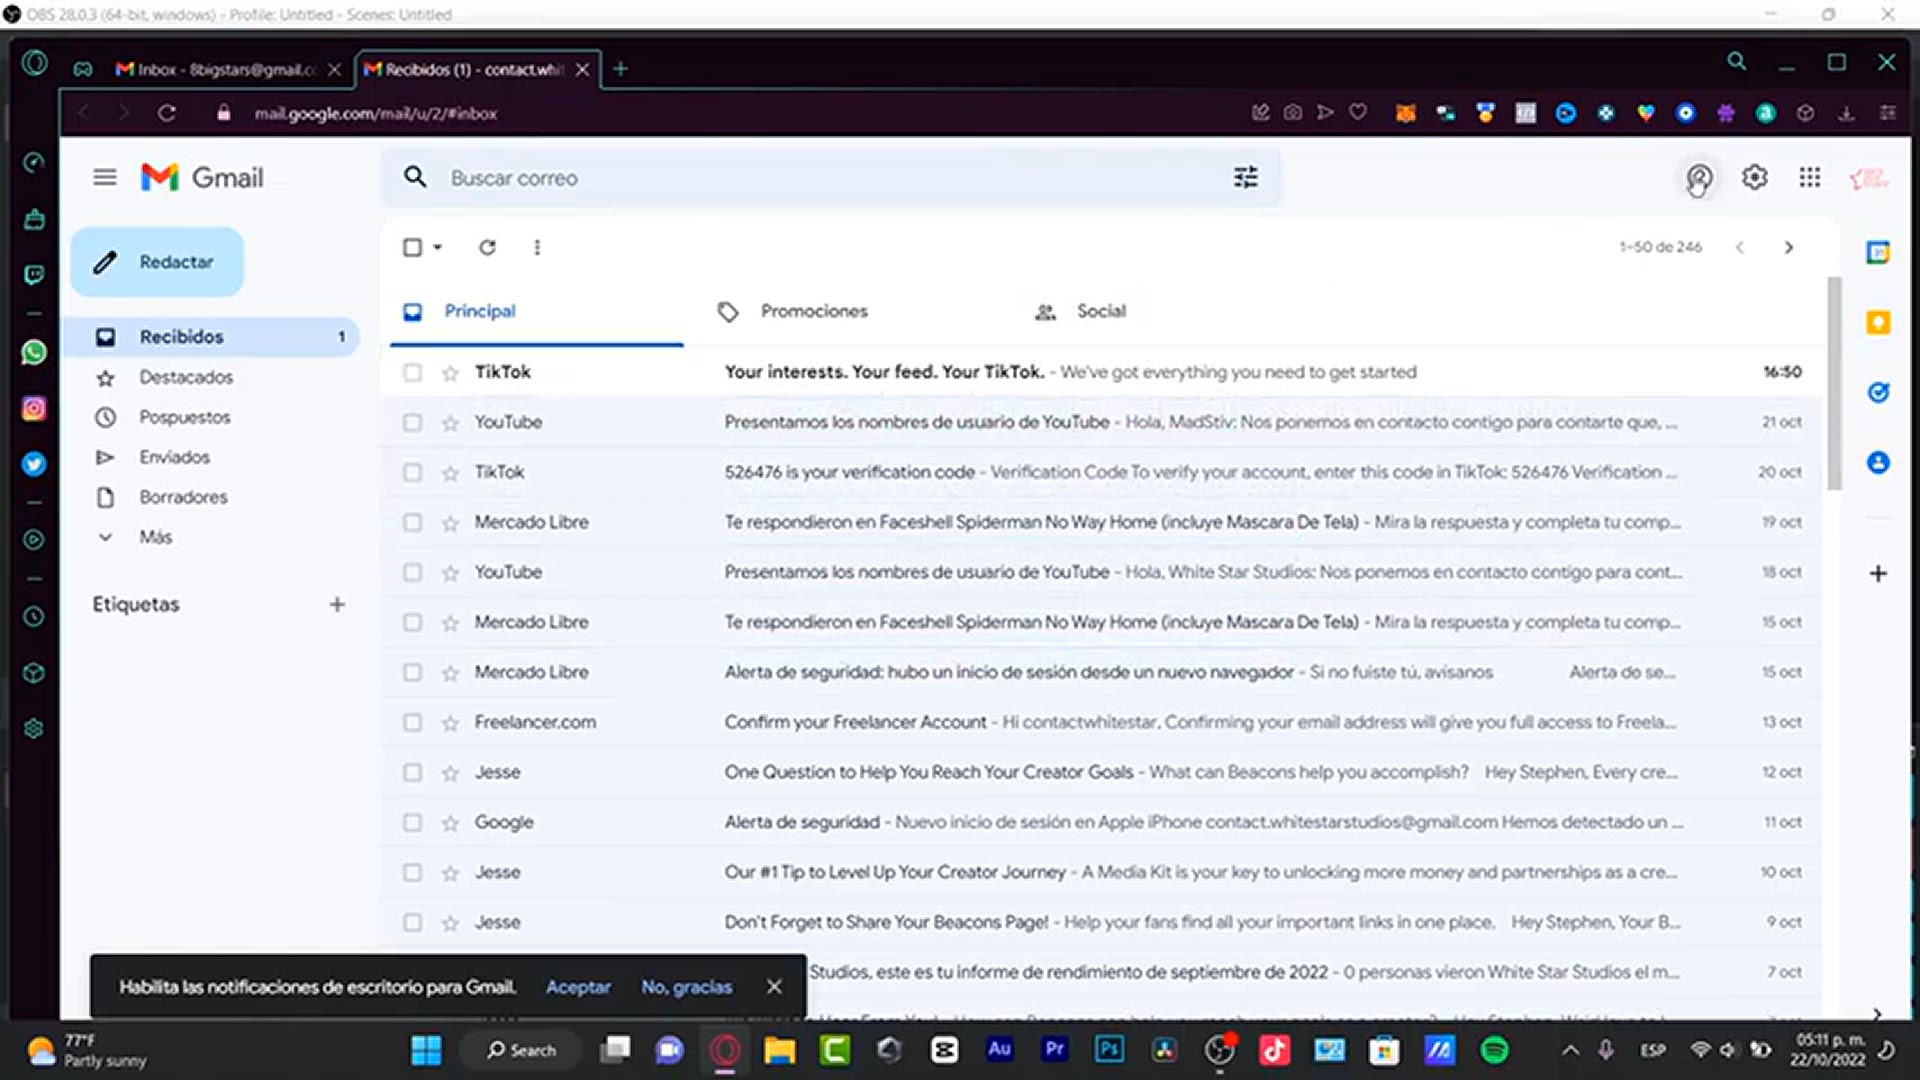Show hidden system tray icons
Screen dimensions: 1920x1080
click(1570, 1050)
